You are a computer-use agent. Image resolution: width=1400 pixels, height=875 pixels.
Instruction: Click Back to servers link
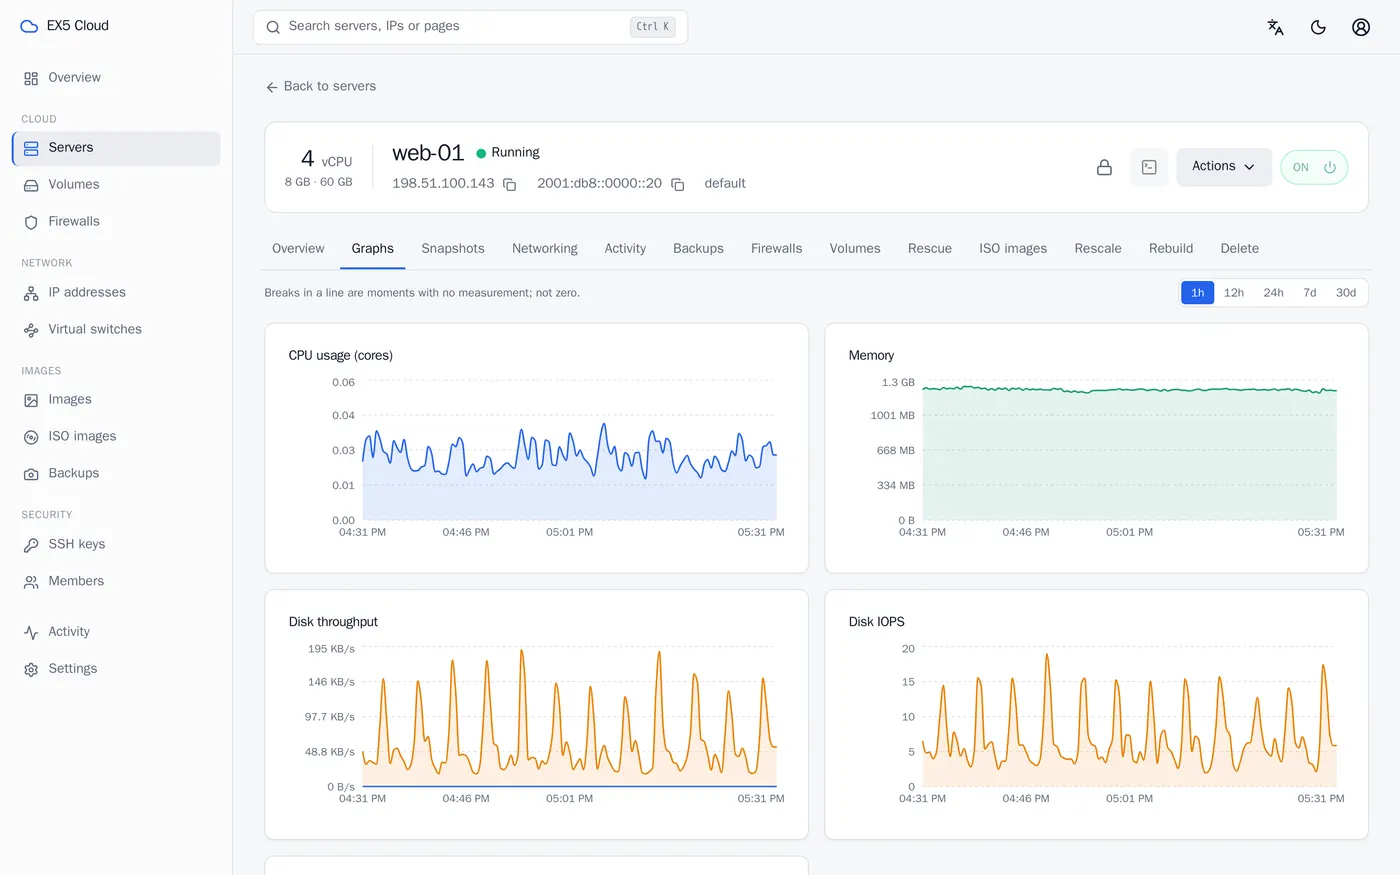click(321, 87)
